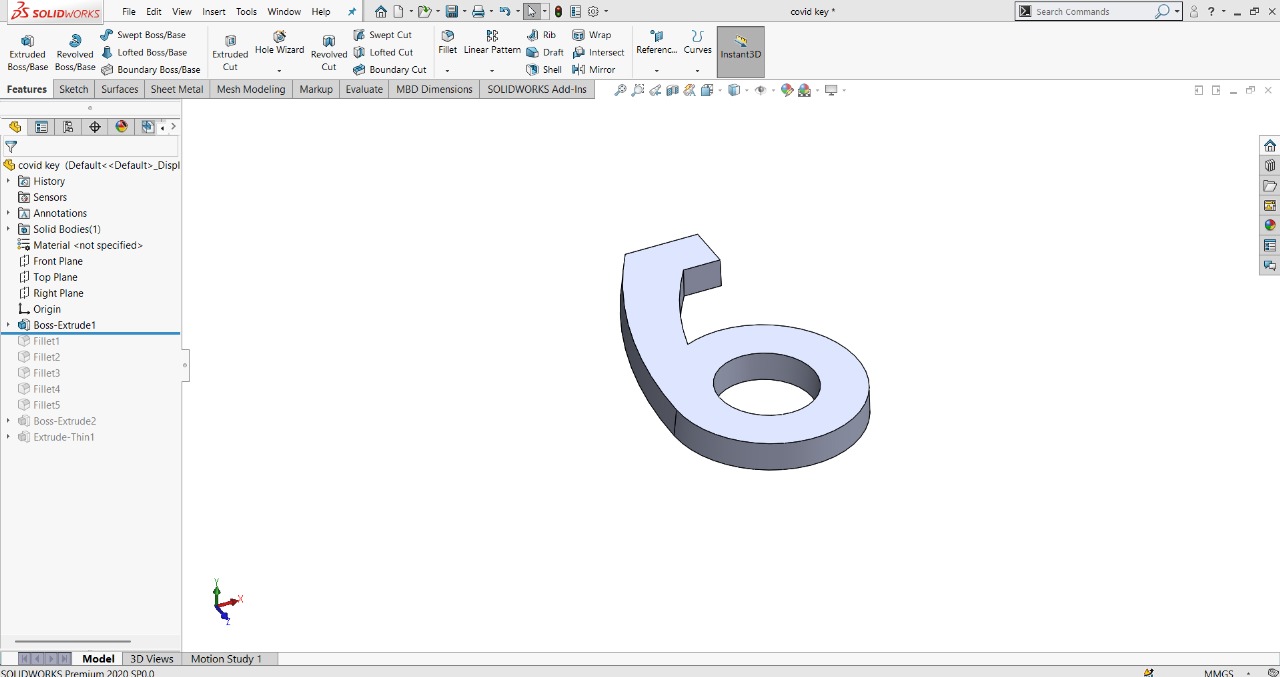Select the Revolved Boss/Base tool
This screenshot has width=1280, height=677.
[75, 53]
